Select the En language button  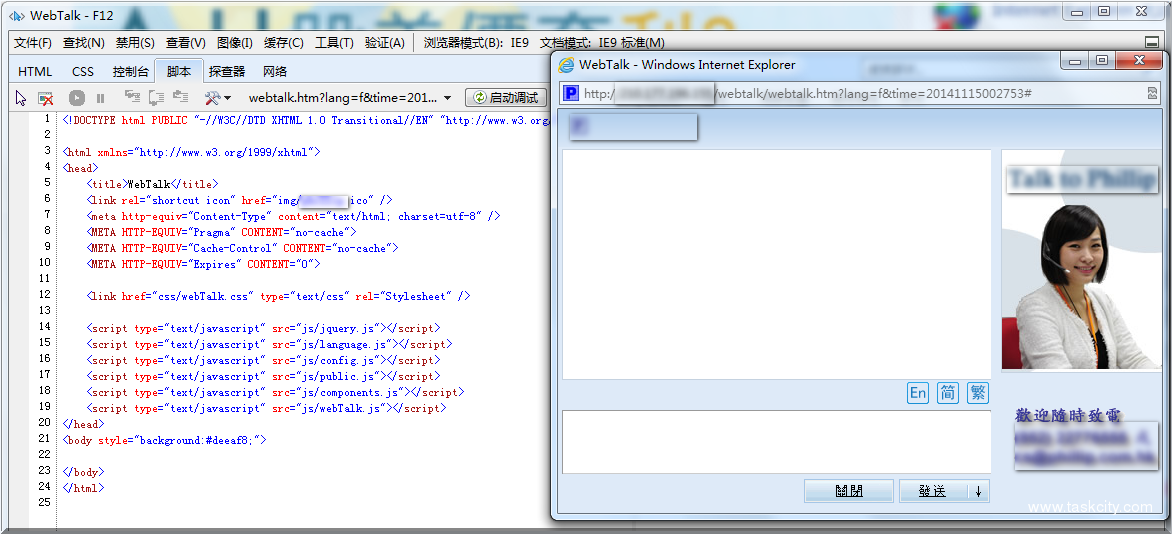pos(918,393)
